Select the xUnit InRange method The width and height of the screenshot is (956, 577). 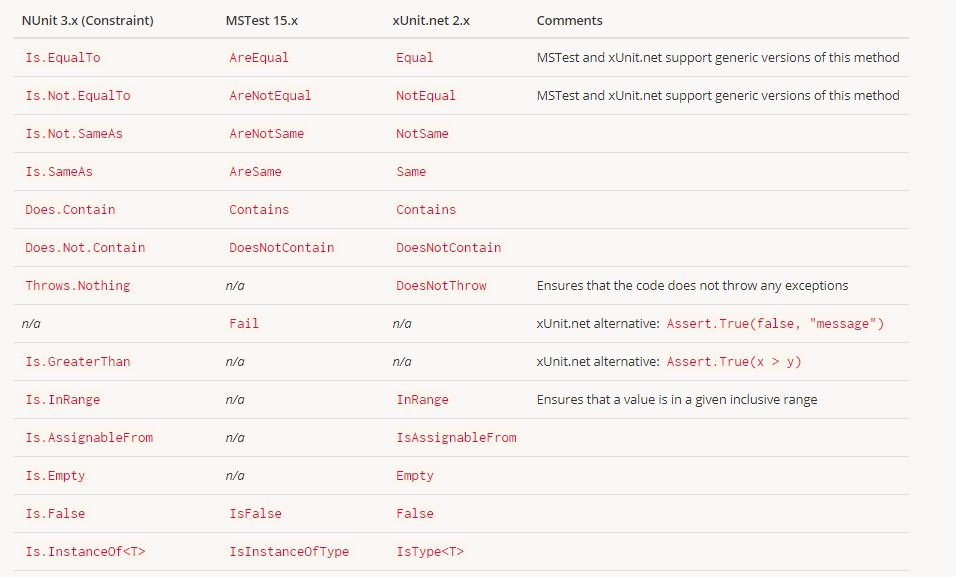(x=422, y=400)
